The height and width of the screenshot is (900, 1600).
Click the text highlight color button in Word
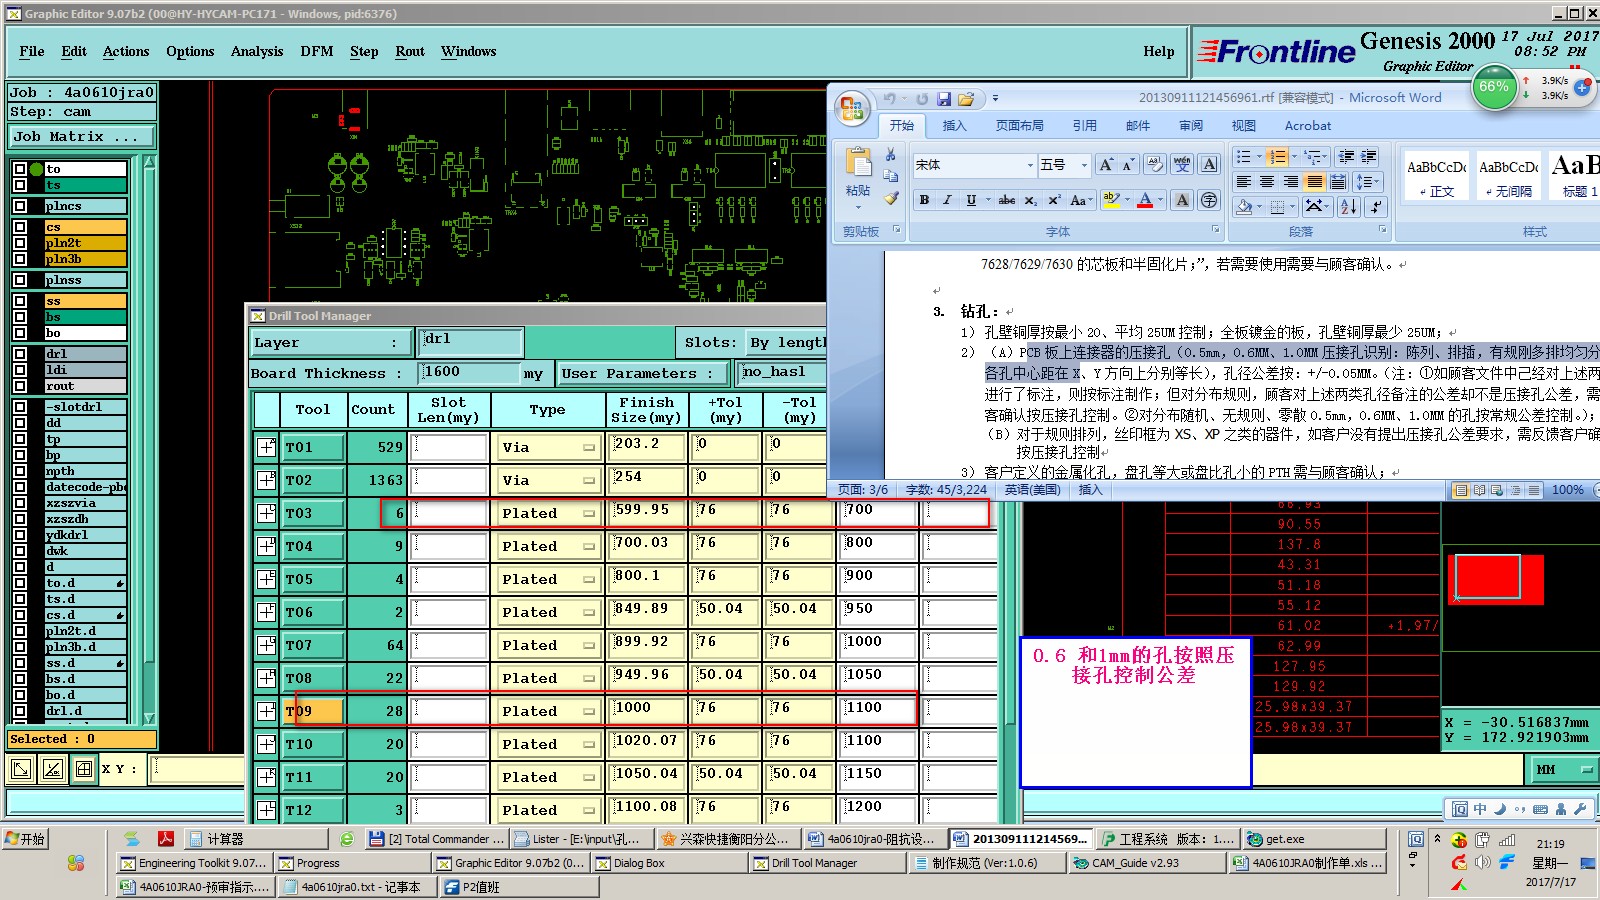[1111, 200]
